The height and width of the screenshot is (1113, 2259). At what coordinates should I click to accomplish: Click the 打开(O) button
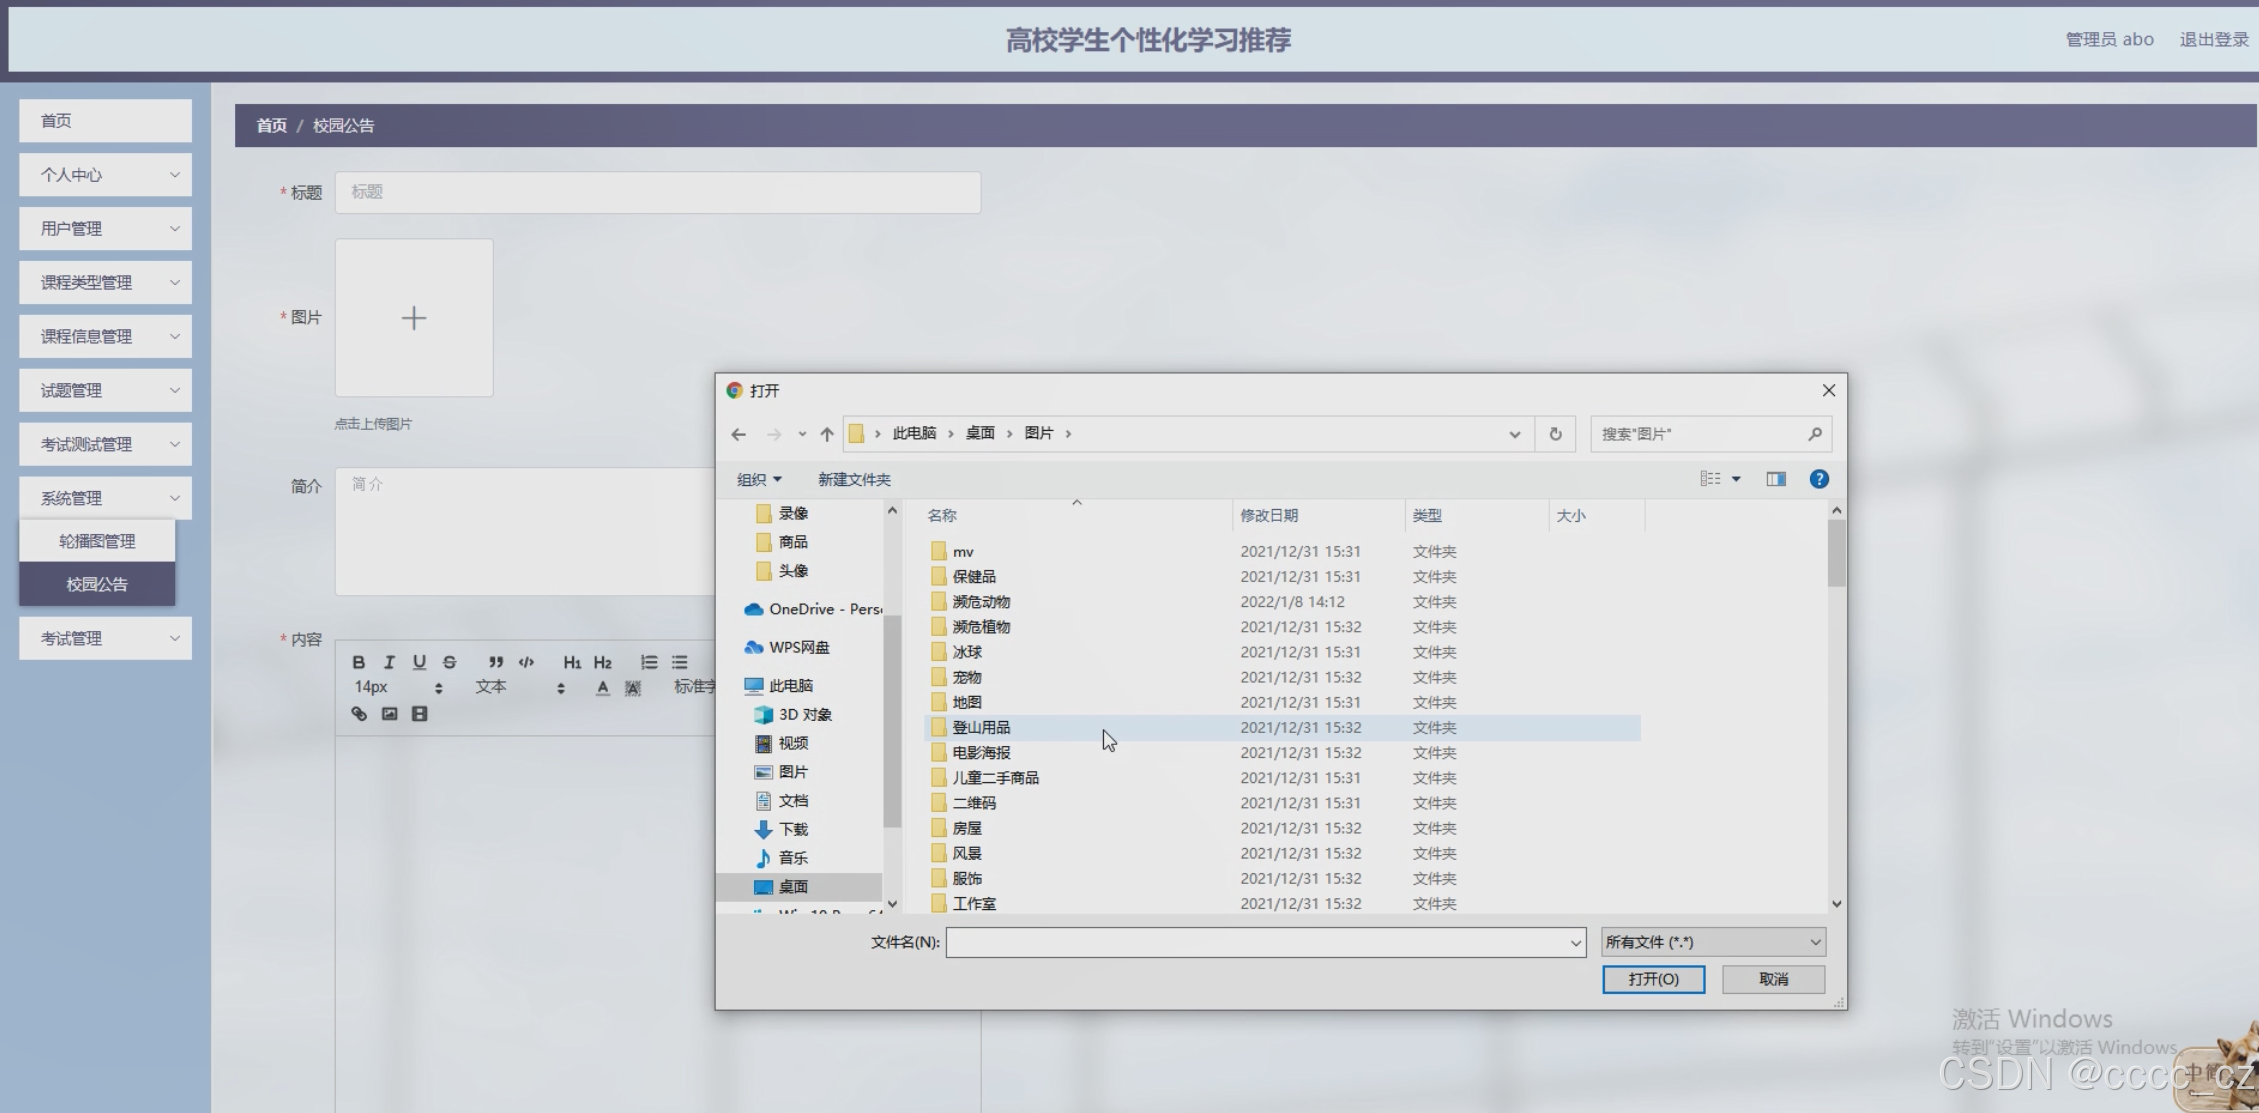(1653, 979)
